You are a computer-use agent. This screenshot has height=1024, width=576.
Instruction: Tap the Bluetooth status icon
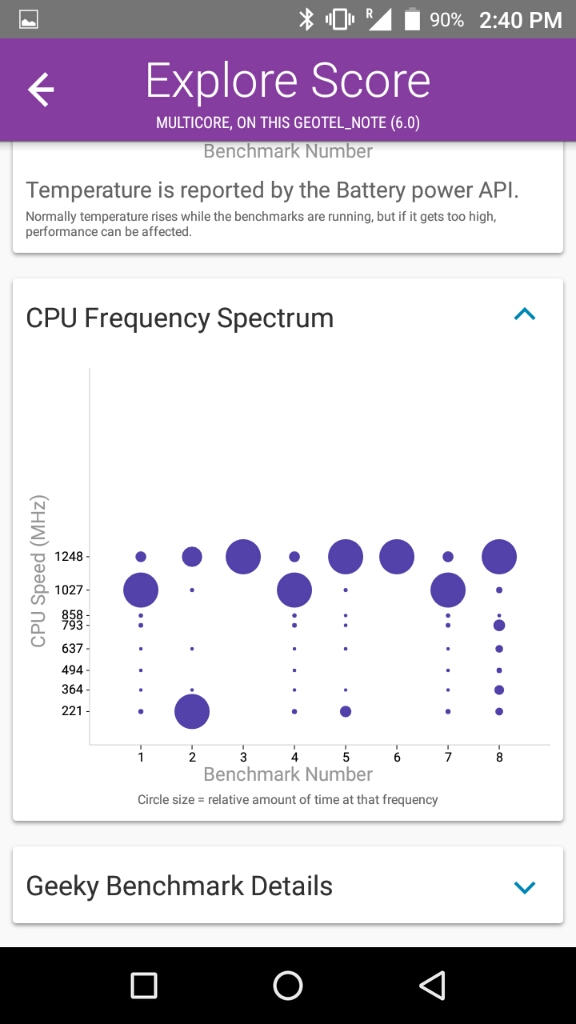[x=306, y=20]
